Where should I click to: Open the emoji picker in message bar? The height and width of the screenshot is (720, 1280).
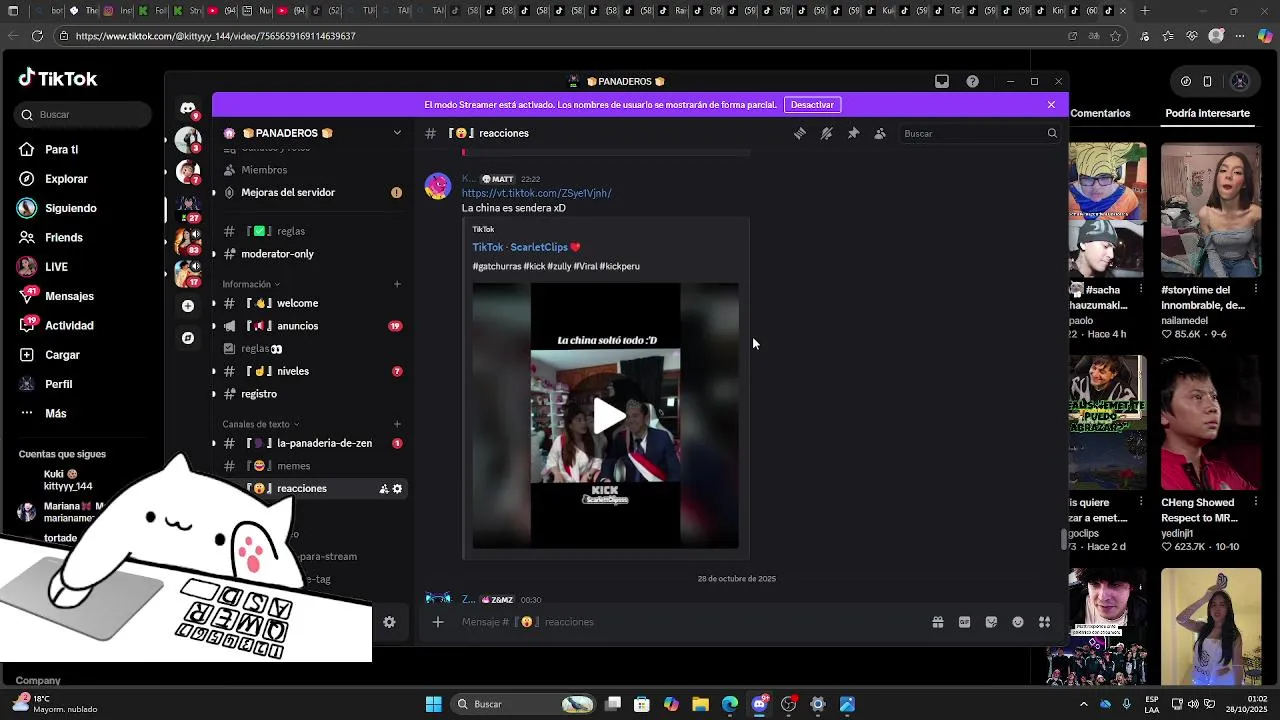click(x=1018, y=622)
